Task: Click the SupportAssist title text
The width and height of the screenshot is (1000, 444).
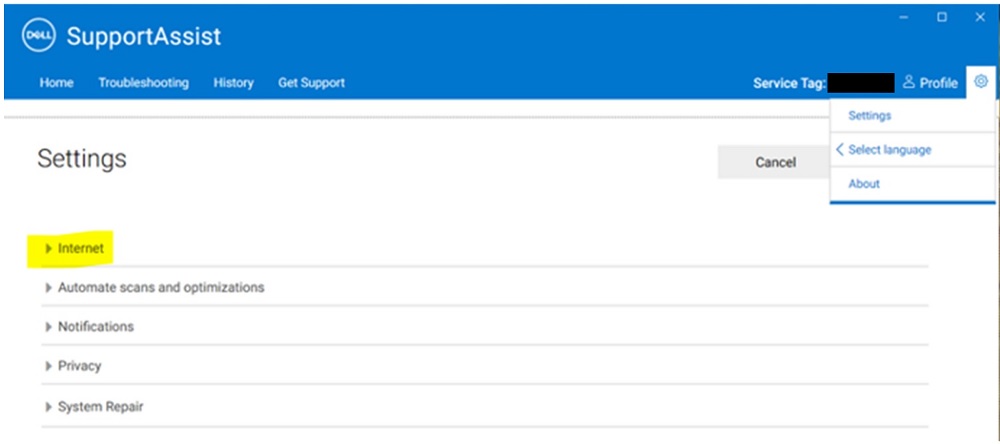Action: 143,36
